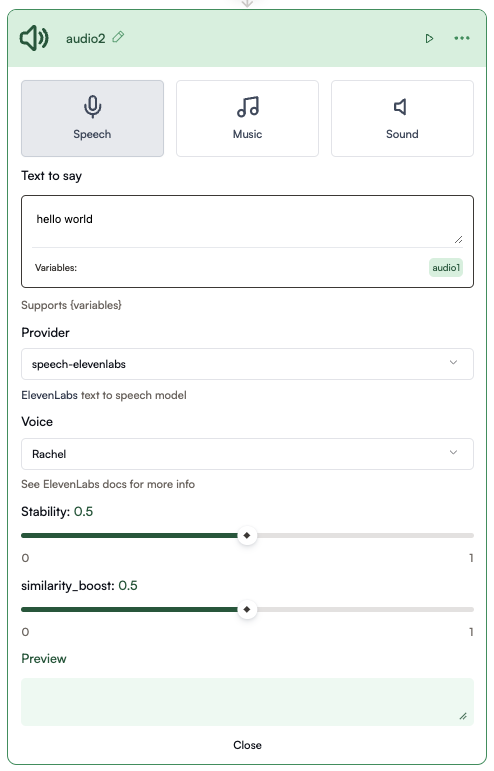
Task: Click the speaker icon in the audio2 header
Action: tap(34, 38)
